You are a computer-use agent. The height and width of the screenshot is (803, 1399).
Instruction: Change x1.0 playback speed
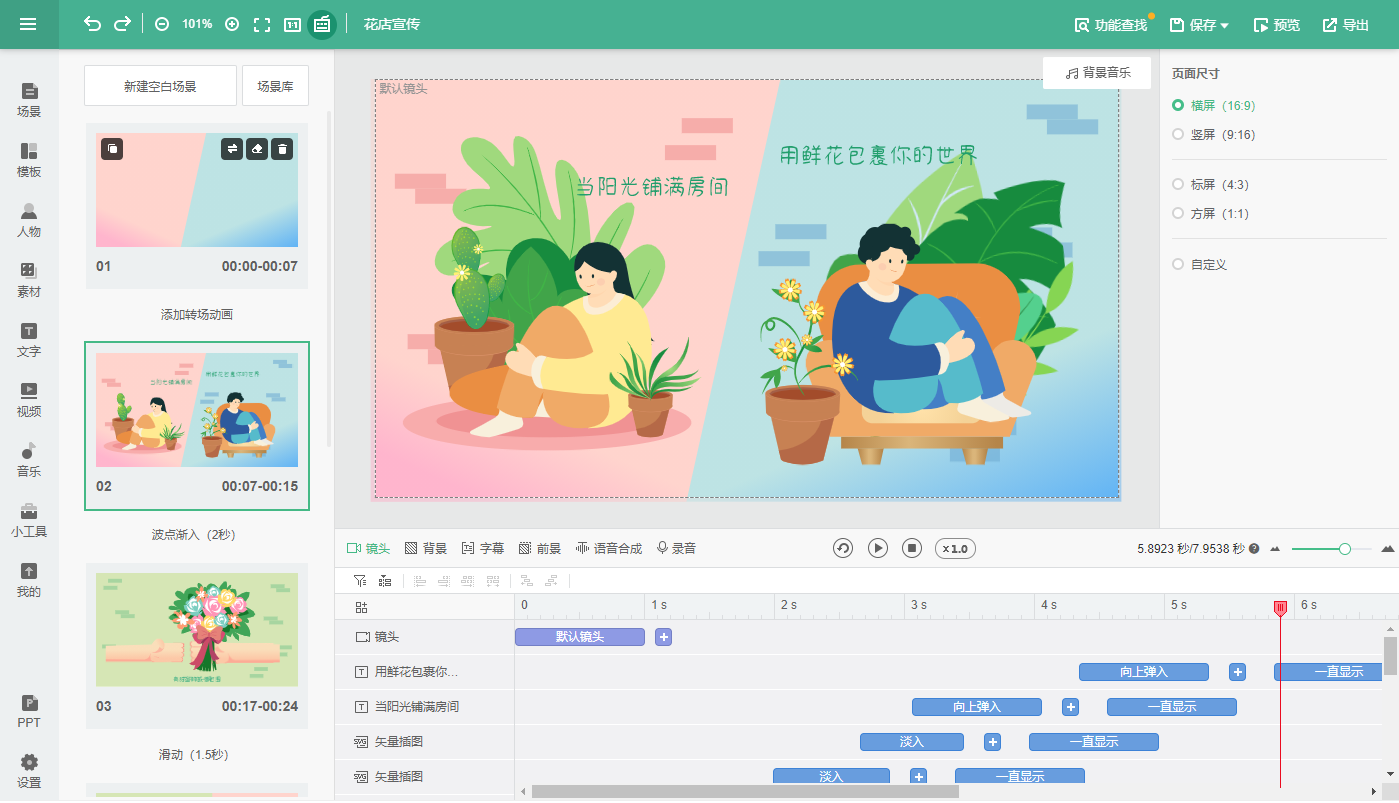[x=955, y=549]
